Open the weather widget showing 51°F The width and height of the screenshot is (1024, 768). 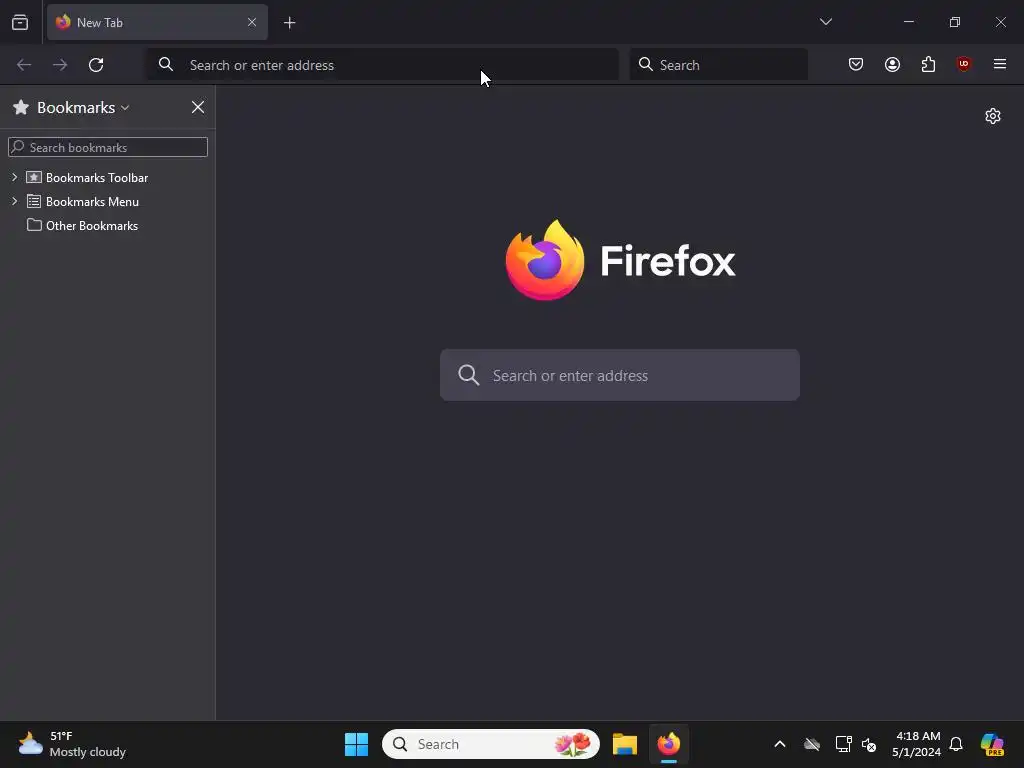point(72,744)
